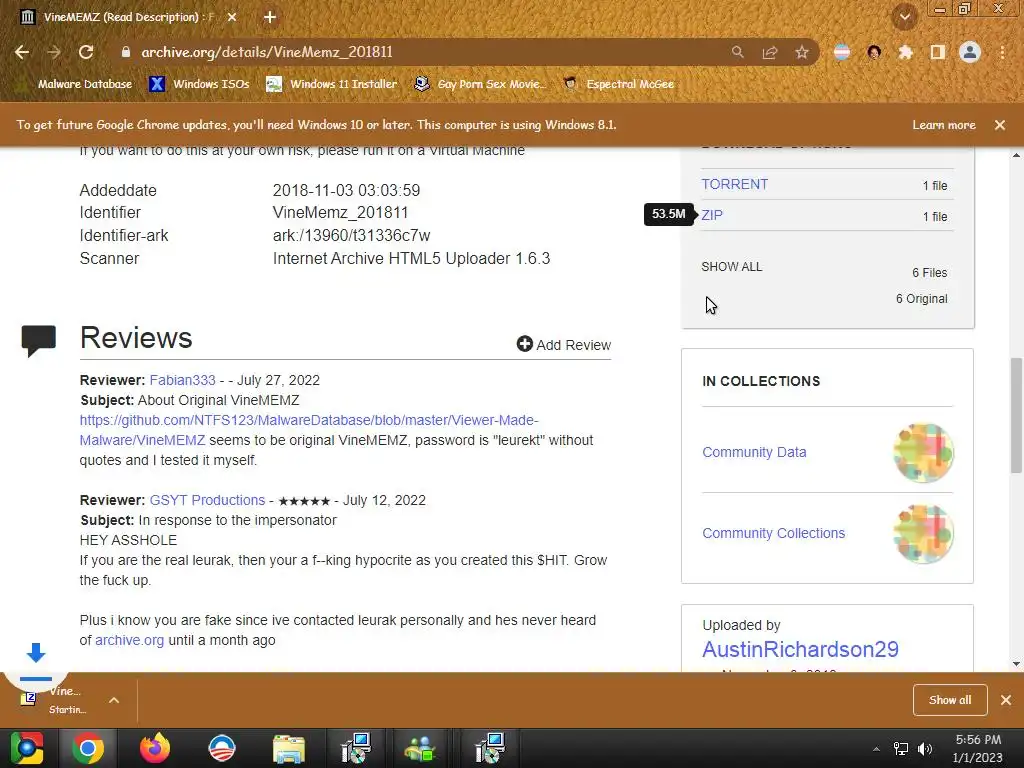The height and width of the screenshot is (768, 1024).
Task: Open the colorful Start-like taskbar icon
Action: [x=27, y=748]
